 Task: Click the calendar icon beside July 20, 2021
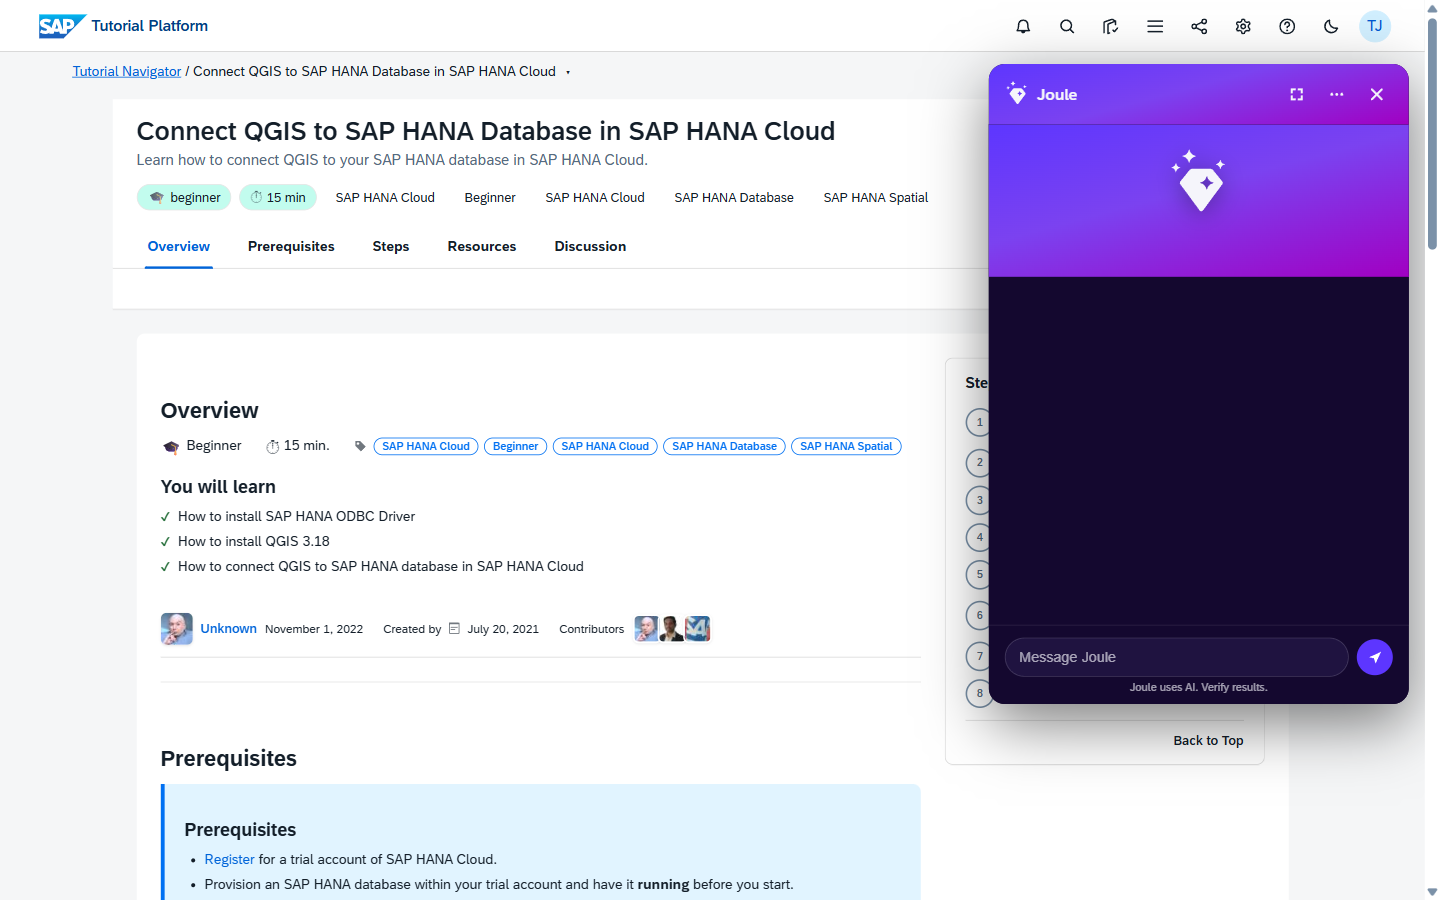(454, 629)
